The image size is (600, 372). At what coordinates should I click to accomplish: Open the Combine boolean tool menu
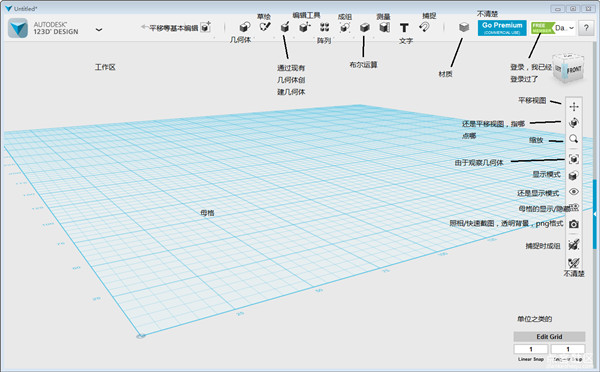(x=365, y=28)
